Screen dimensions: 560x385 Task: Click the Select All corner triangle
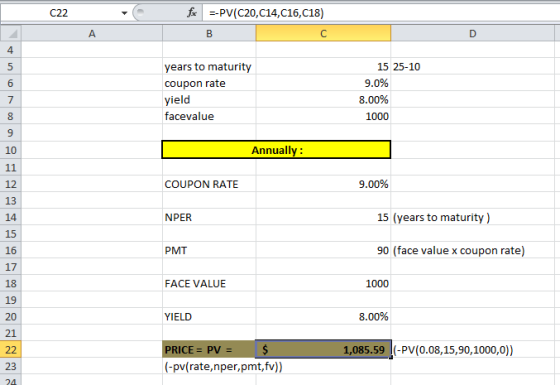point(11,33)
